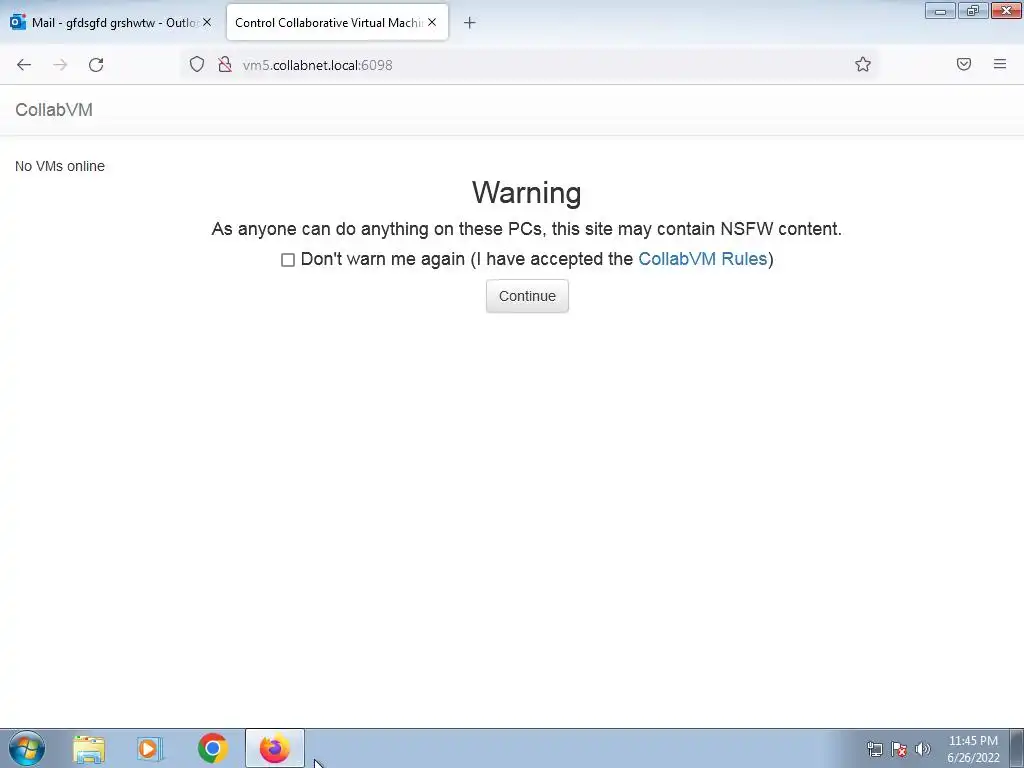
Task: Click the Show desktop strip
Action: coord(1017,748)
